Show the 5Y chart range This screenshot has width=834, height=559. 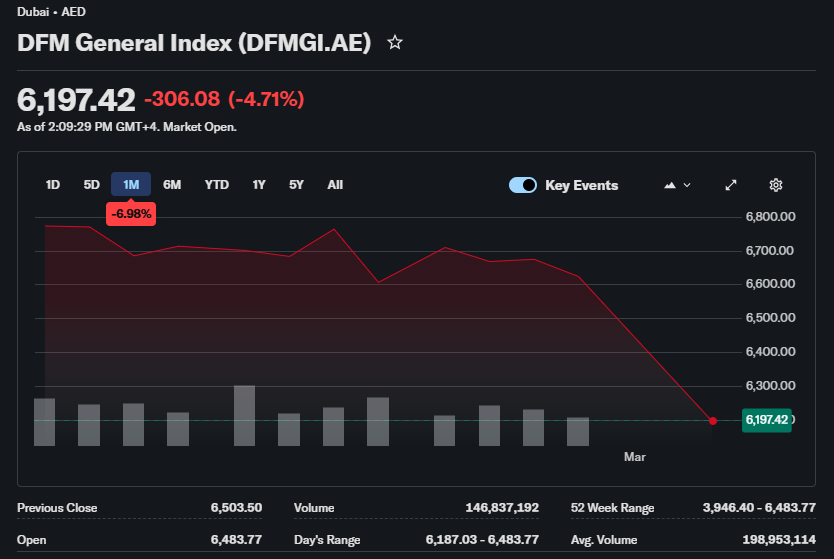(x=296, y=185)
